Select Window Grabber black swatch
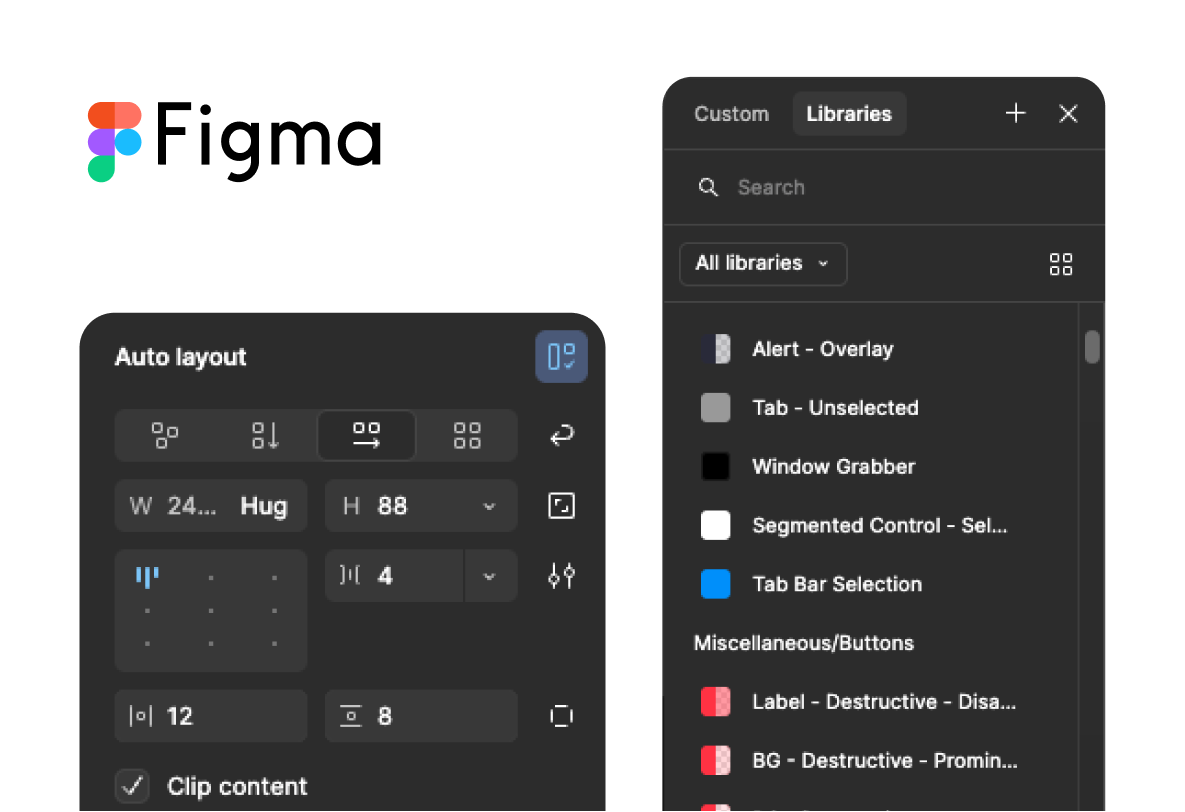1185x812 pixels. tap(716, 466)
